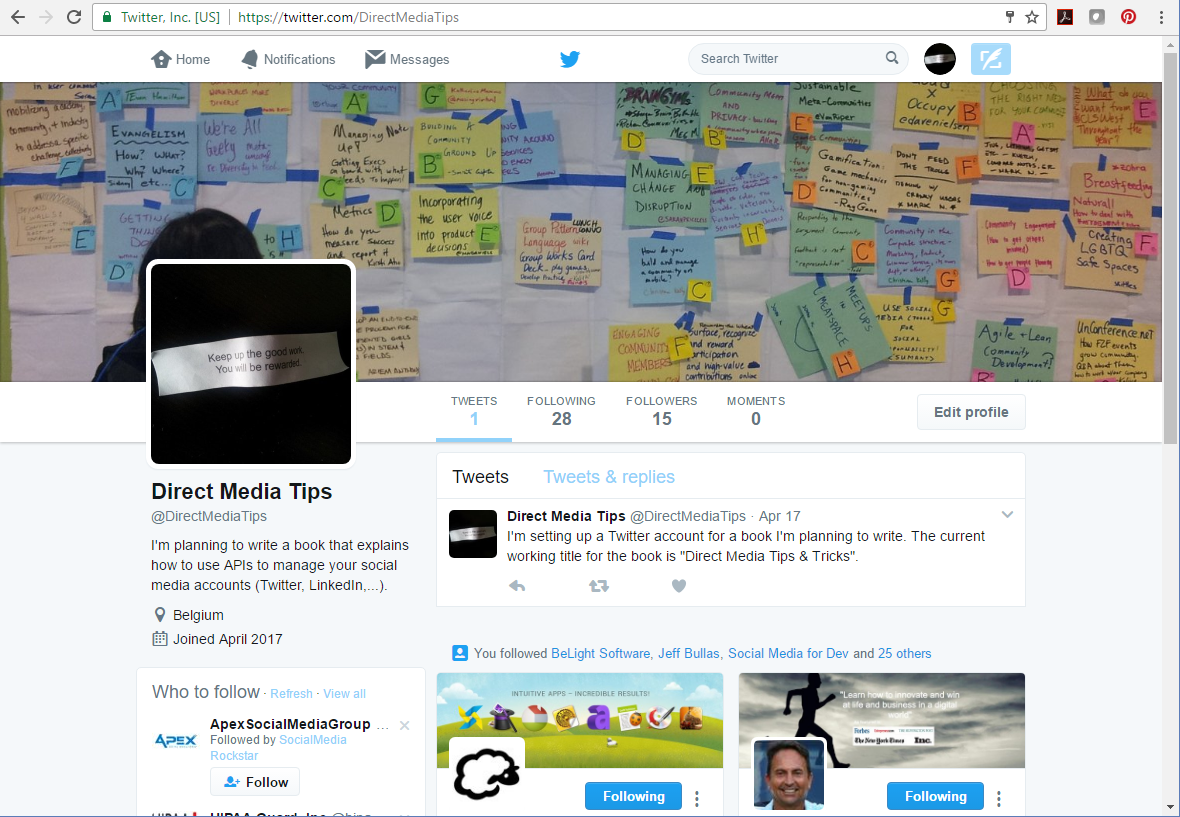Click the green padlock security icon
Viewport: 1180px width, 817px height.
click(x=106, y=17)
